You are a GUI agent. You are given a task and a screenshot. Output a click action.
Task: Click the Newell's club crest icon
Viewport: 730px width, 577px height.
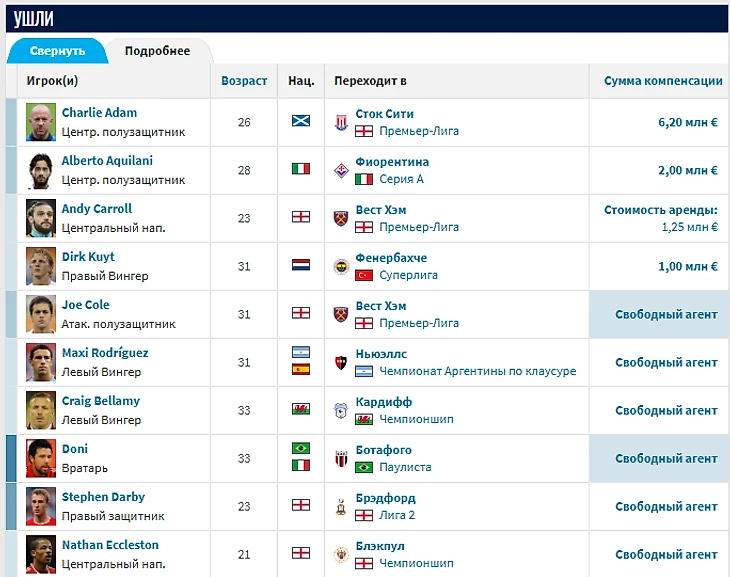(x=341, y=362)
